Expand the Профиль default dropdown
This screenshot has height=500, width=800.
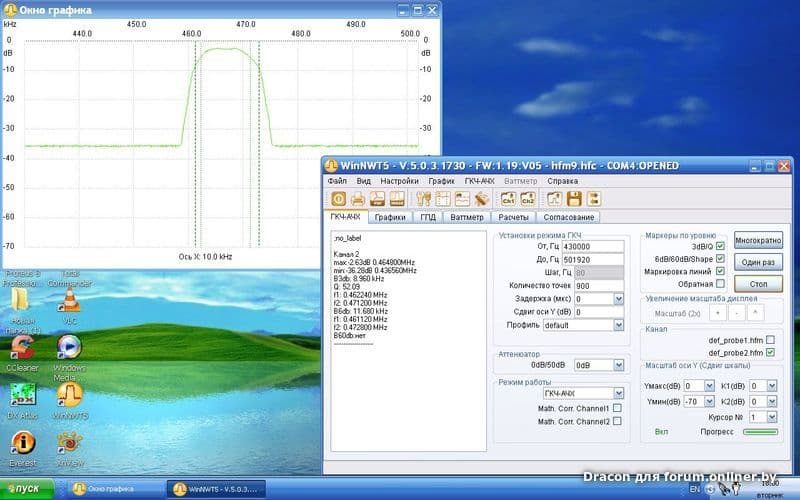tap(618, 325)
